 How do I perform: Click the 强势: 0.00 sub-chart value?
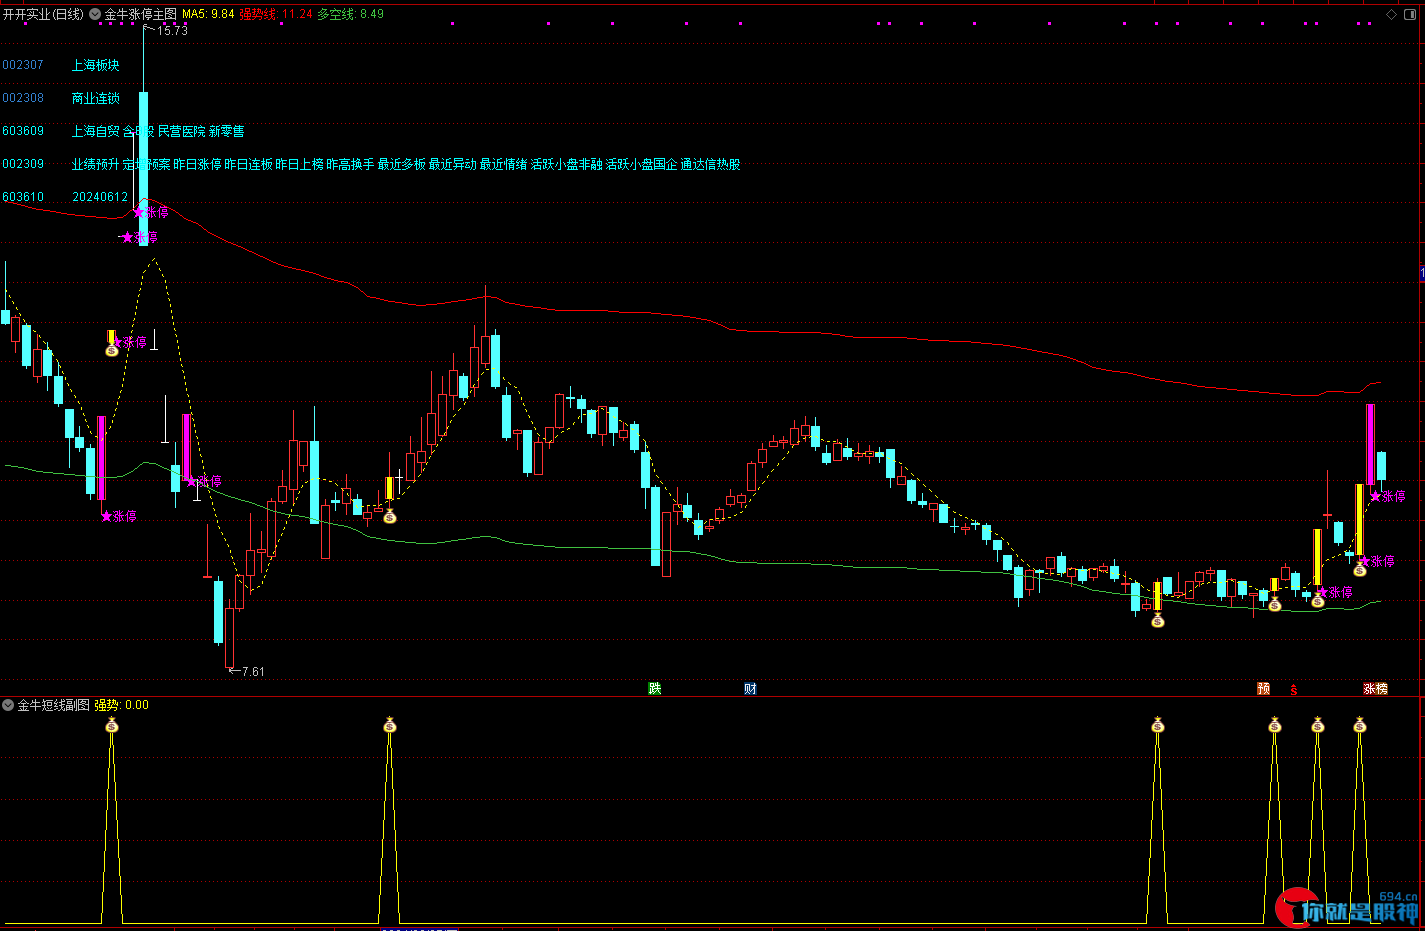tap(122, 705)
